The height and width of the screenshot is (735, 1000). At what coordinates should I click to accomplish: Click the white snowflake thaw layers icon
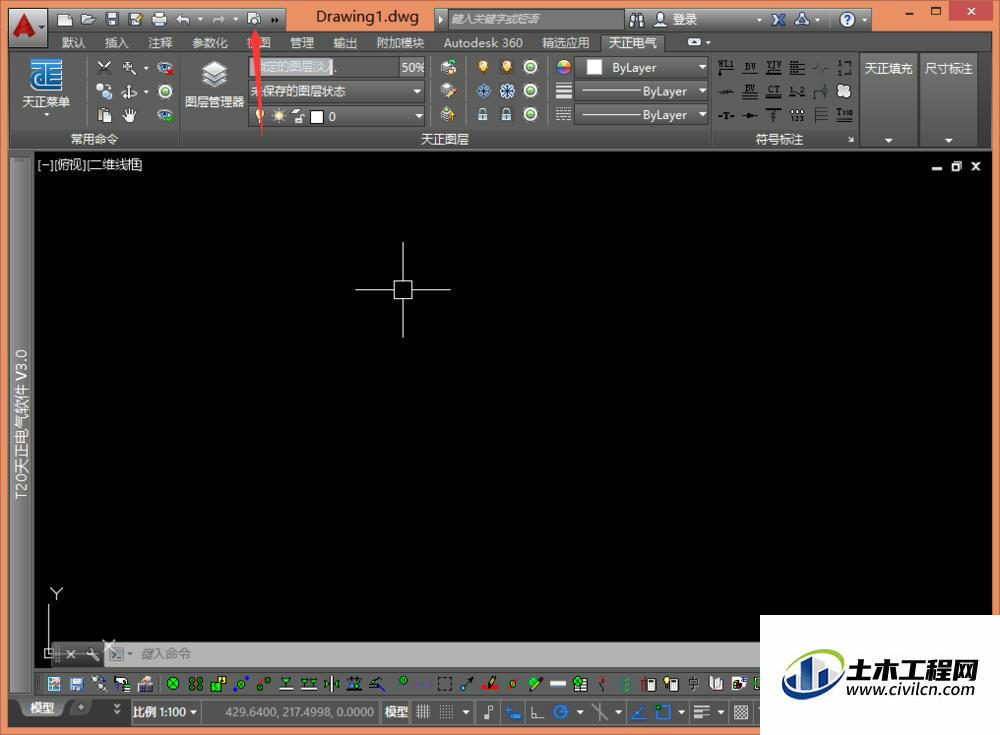507,91
